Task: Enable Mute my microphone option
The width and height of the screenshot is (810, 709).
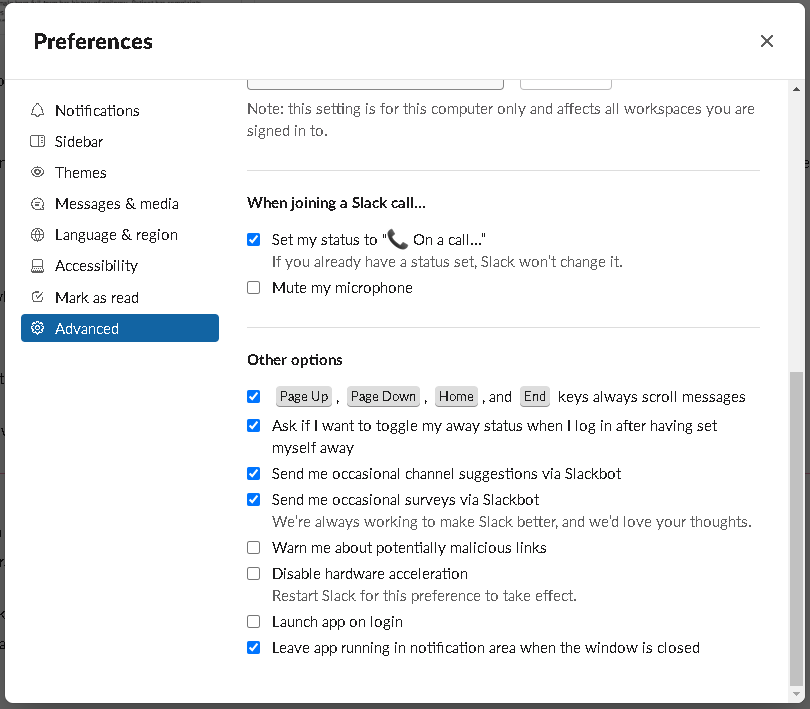Action: 254,287
